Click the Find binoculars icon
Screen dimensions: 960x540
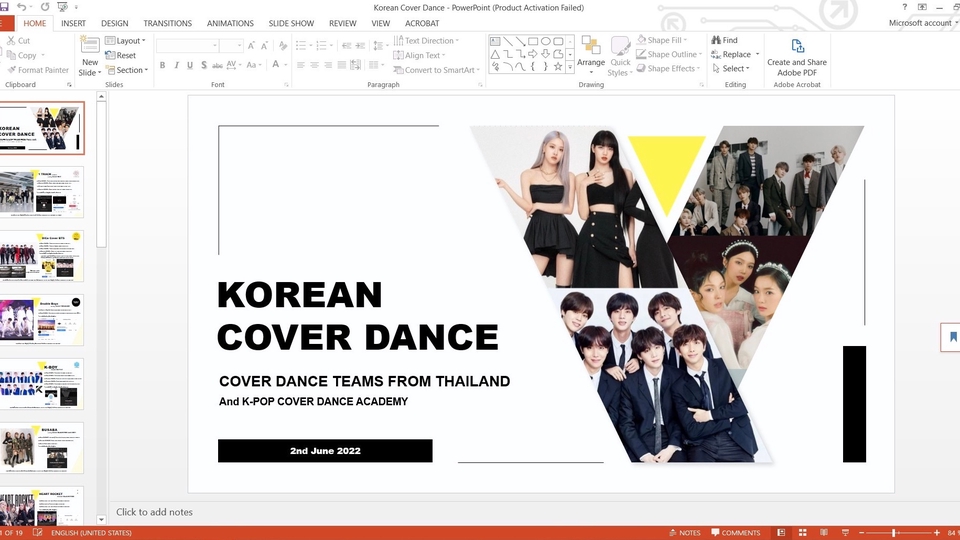716,40
